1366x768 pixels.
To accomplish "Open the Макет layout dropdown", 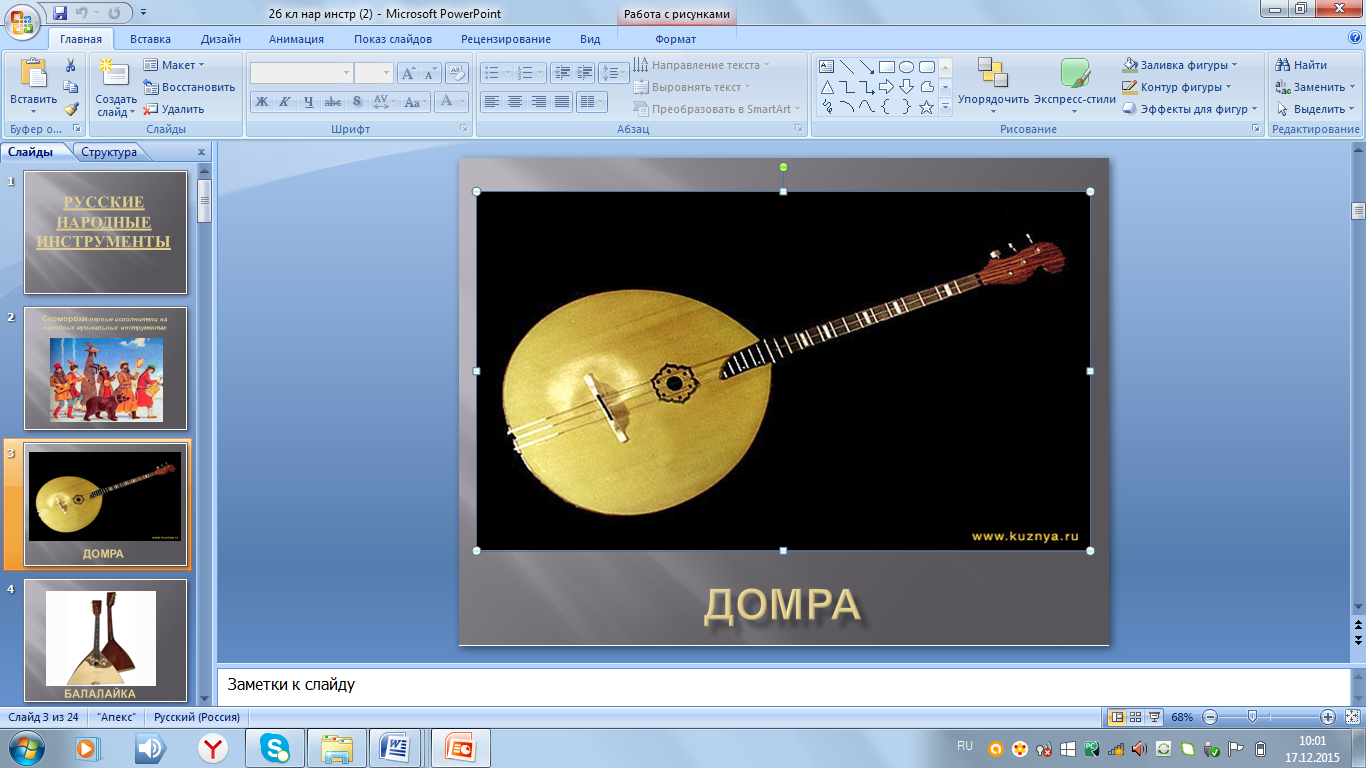I will [x=174, y=65].
